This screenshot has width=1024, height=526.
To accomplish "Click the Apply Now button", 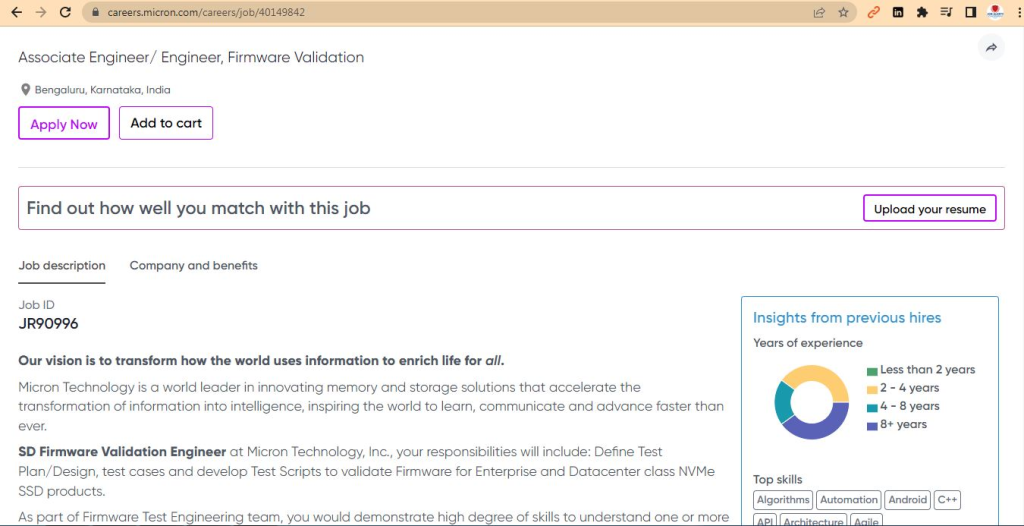I will [64, 123].
